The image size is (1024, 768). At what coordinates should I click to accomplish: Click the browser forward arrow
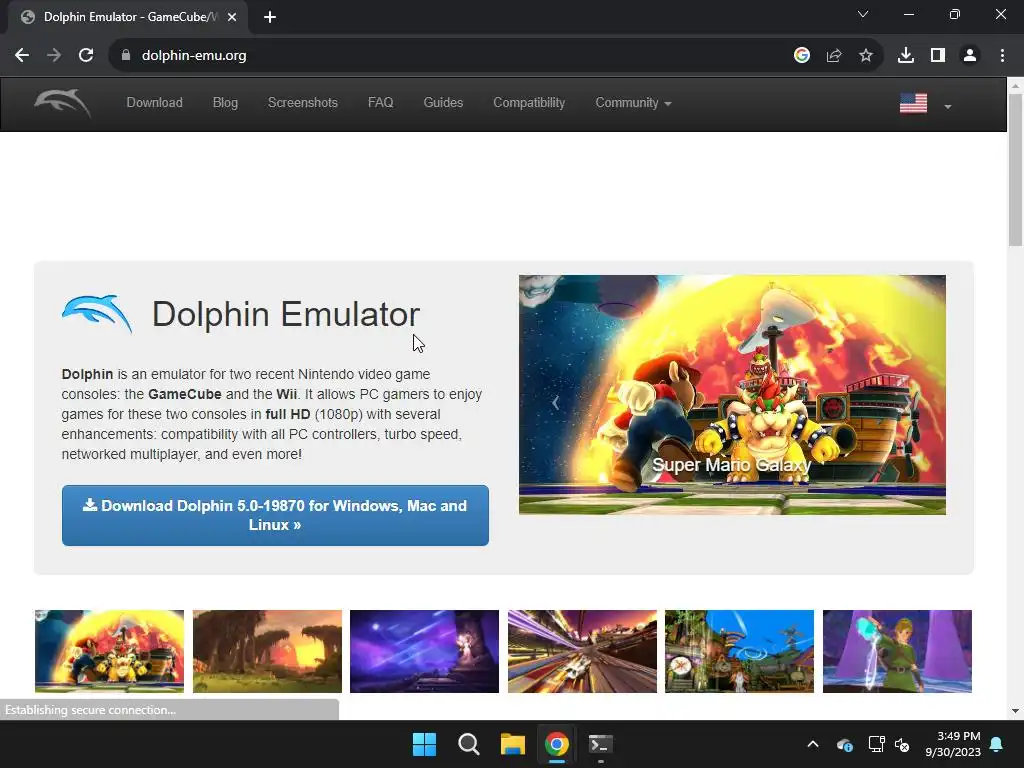coord(54,56)
